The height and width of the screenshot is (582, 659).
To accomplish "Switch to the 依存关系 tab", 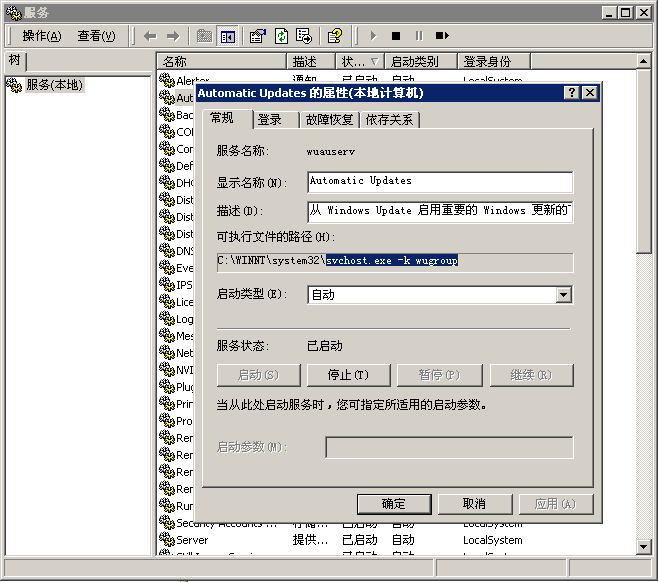I will pos(389,120).
